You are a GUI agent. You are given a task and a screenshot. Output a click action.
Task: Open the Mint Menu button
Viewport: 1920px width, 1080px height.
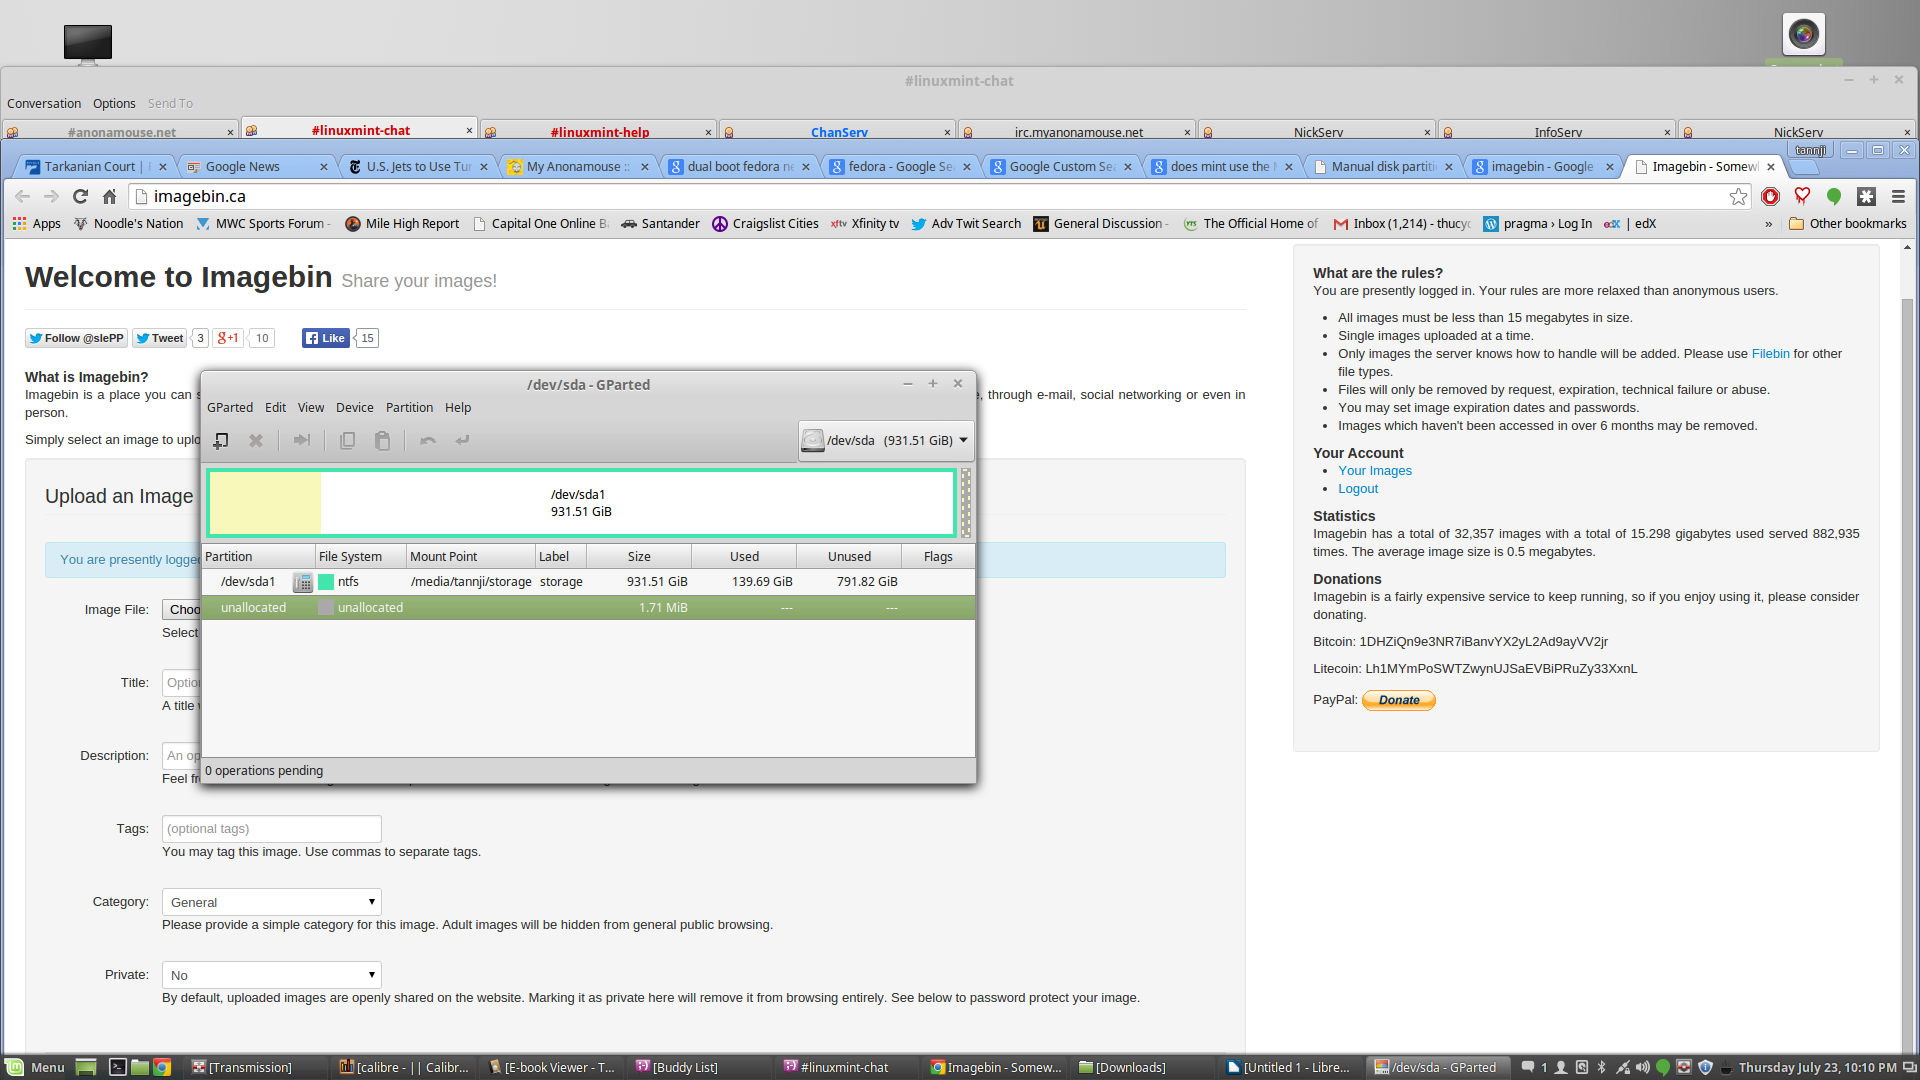(36, 1067)
